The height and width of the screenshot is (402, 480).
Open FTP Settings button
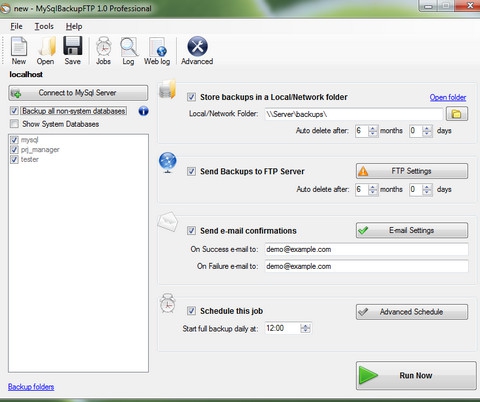click(x=412, y=171)
